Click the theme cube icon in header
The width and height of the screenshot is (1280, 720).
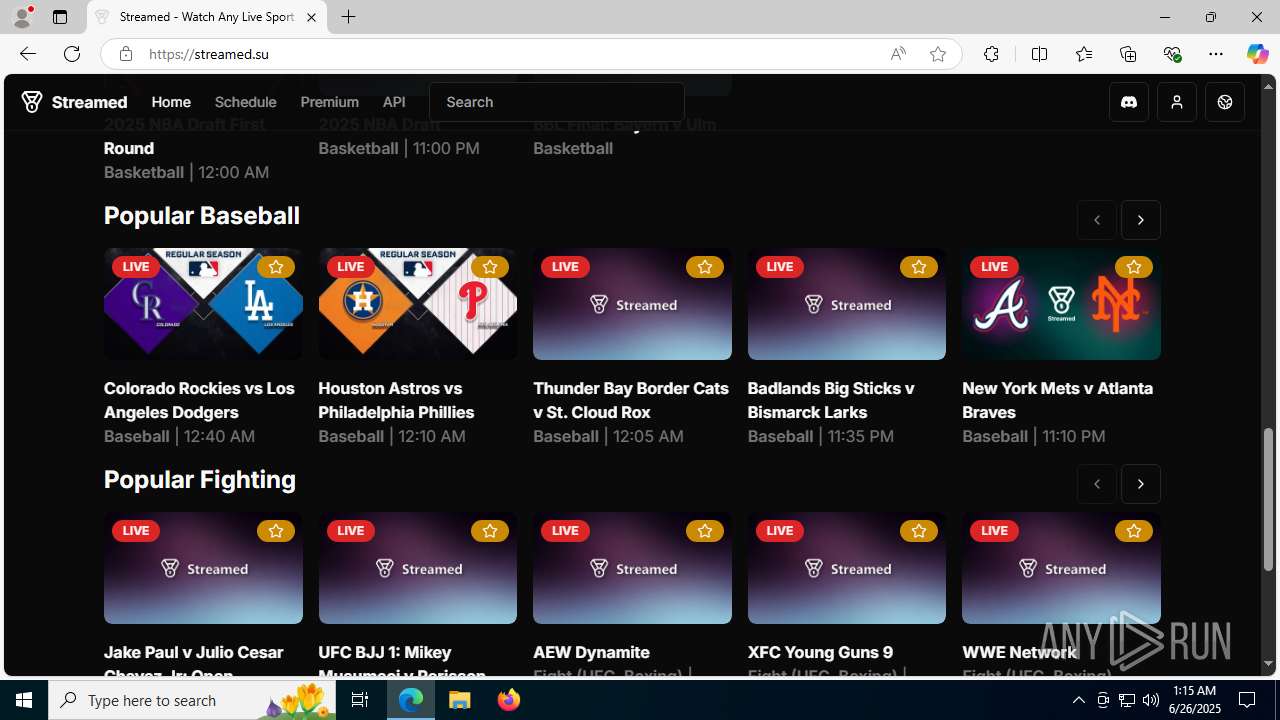(1225, 102)
